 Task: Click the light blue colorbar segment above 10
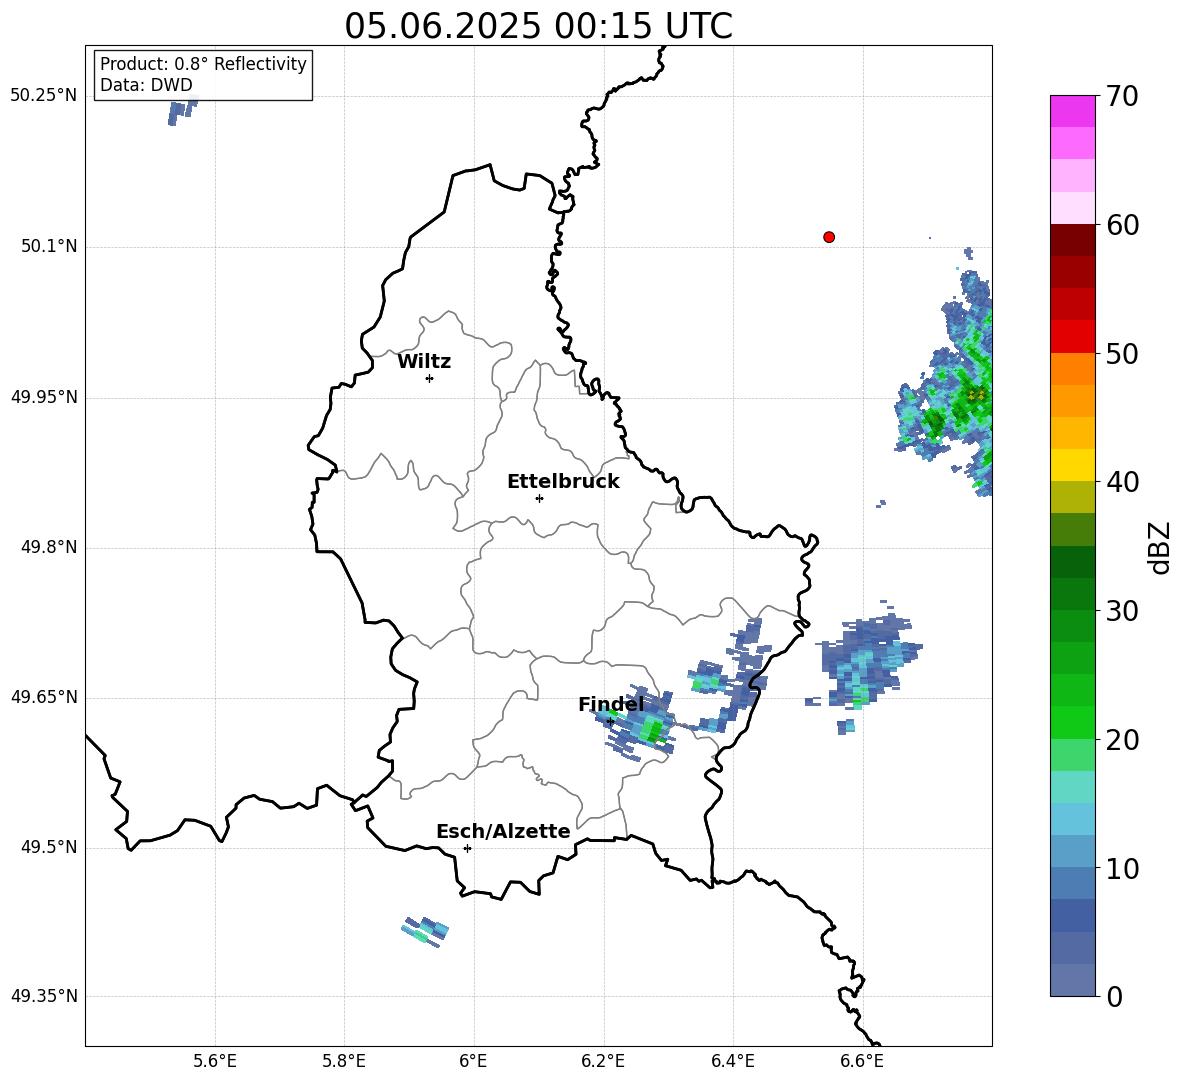pyautogui.click(x=1073, y=851)
